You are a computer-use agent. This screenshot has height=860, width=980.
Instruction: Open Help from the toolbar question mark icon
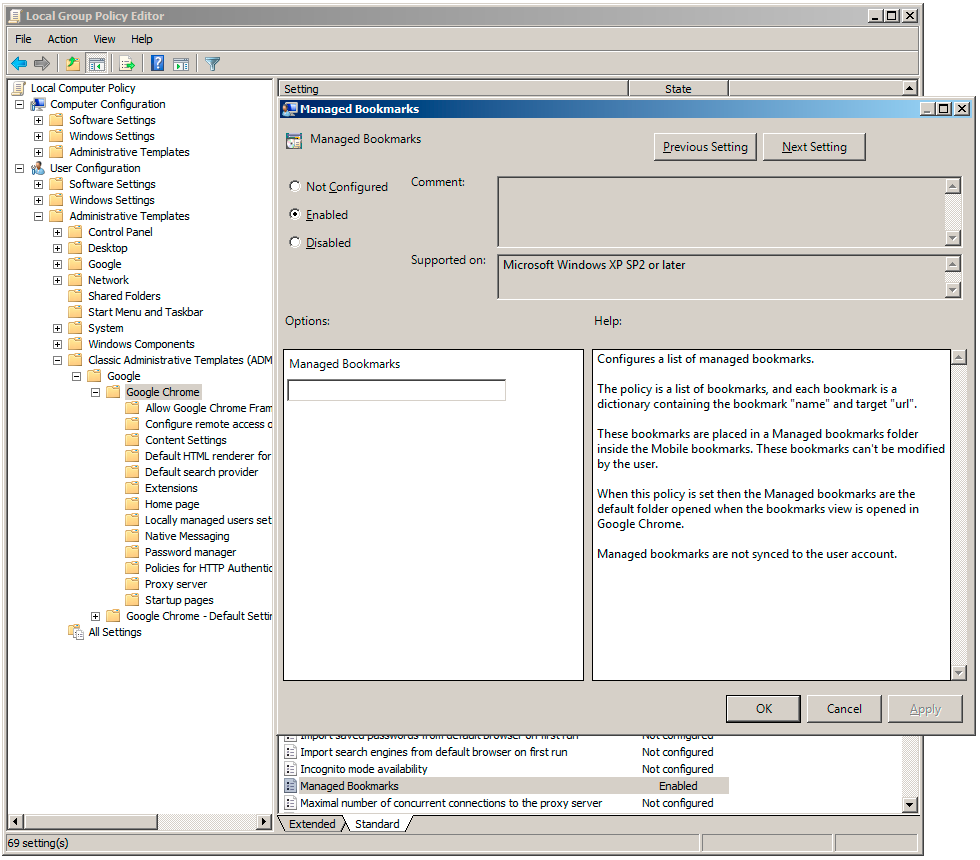[x=157, y=62]
